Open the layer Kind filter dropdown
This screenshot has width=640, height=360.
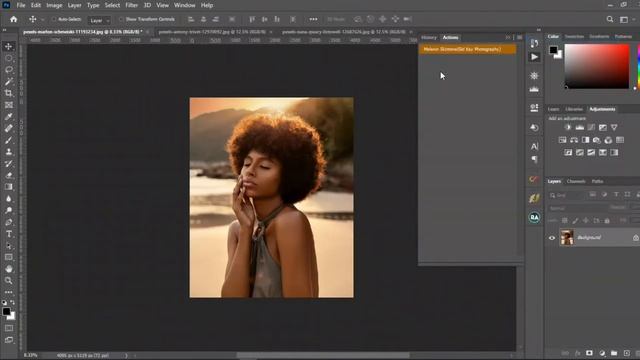point(567,195)
